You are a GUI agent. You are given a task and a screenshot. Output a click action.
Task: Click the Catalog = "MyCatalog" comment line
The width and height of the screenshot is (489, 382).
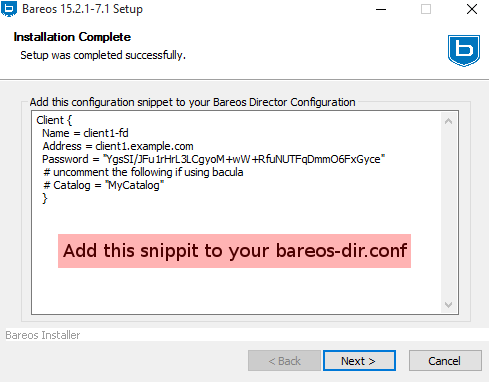104,185
